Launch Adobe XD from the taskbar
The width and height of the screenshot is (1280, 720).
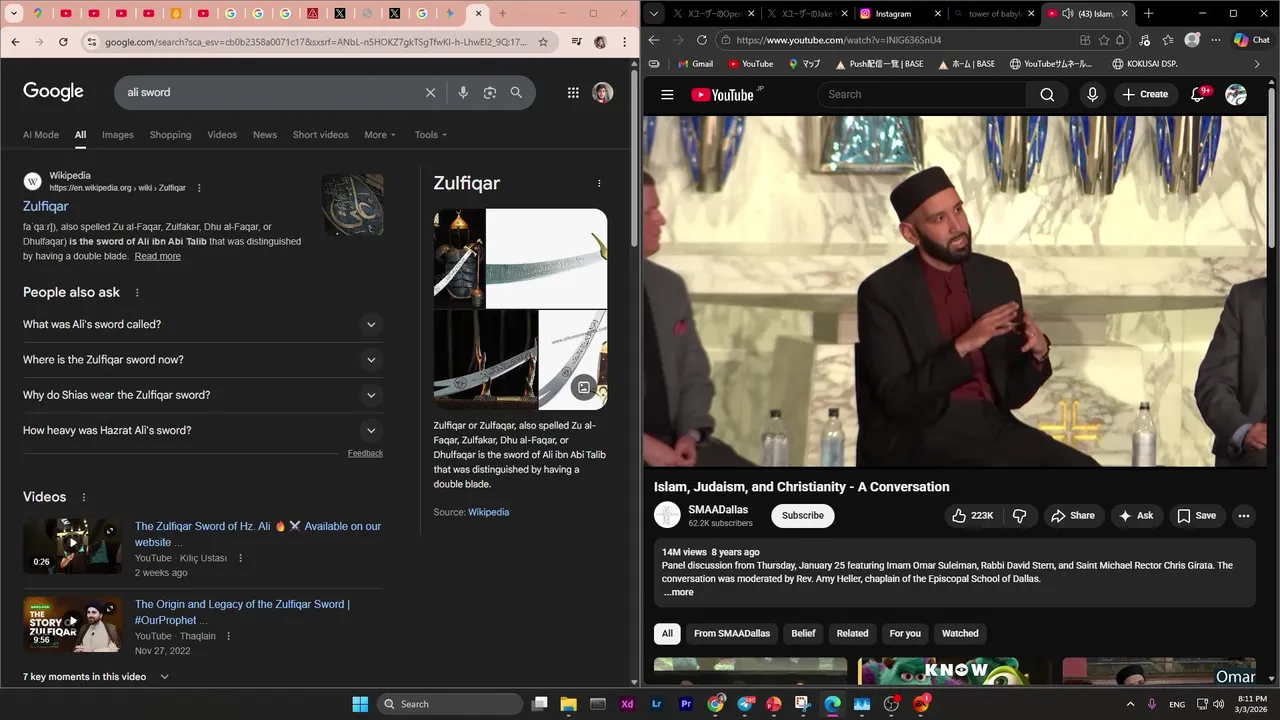[x=627, y=704]
